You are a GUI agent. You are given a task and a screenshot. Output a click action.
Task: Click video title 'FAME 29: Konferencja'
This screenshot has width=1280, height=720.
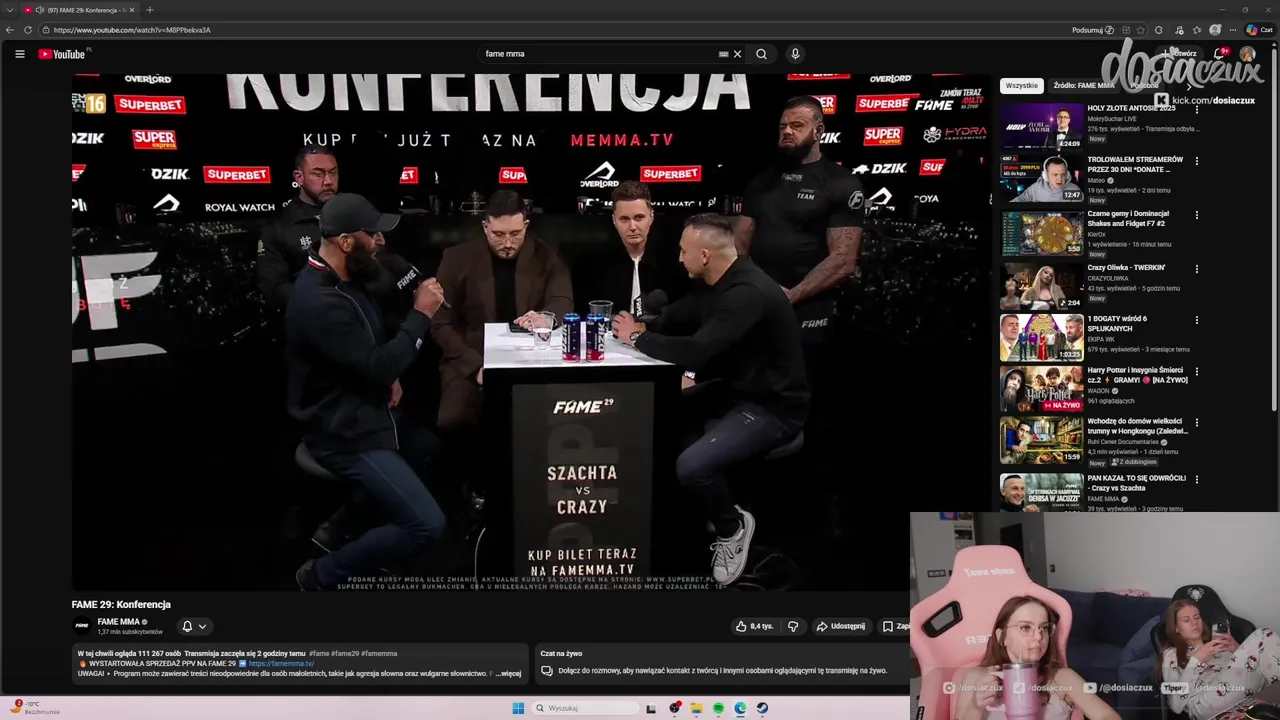click(121, 604)
